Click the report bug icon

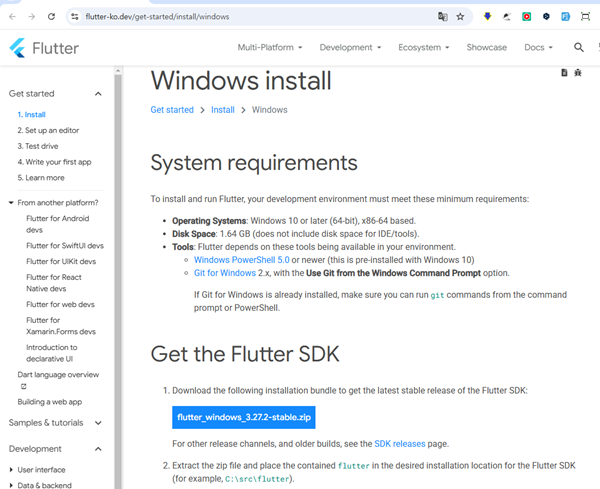[x=578, y=72]
